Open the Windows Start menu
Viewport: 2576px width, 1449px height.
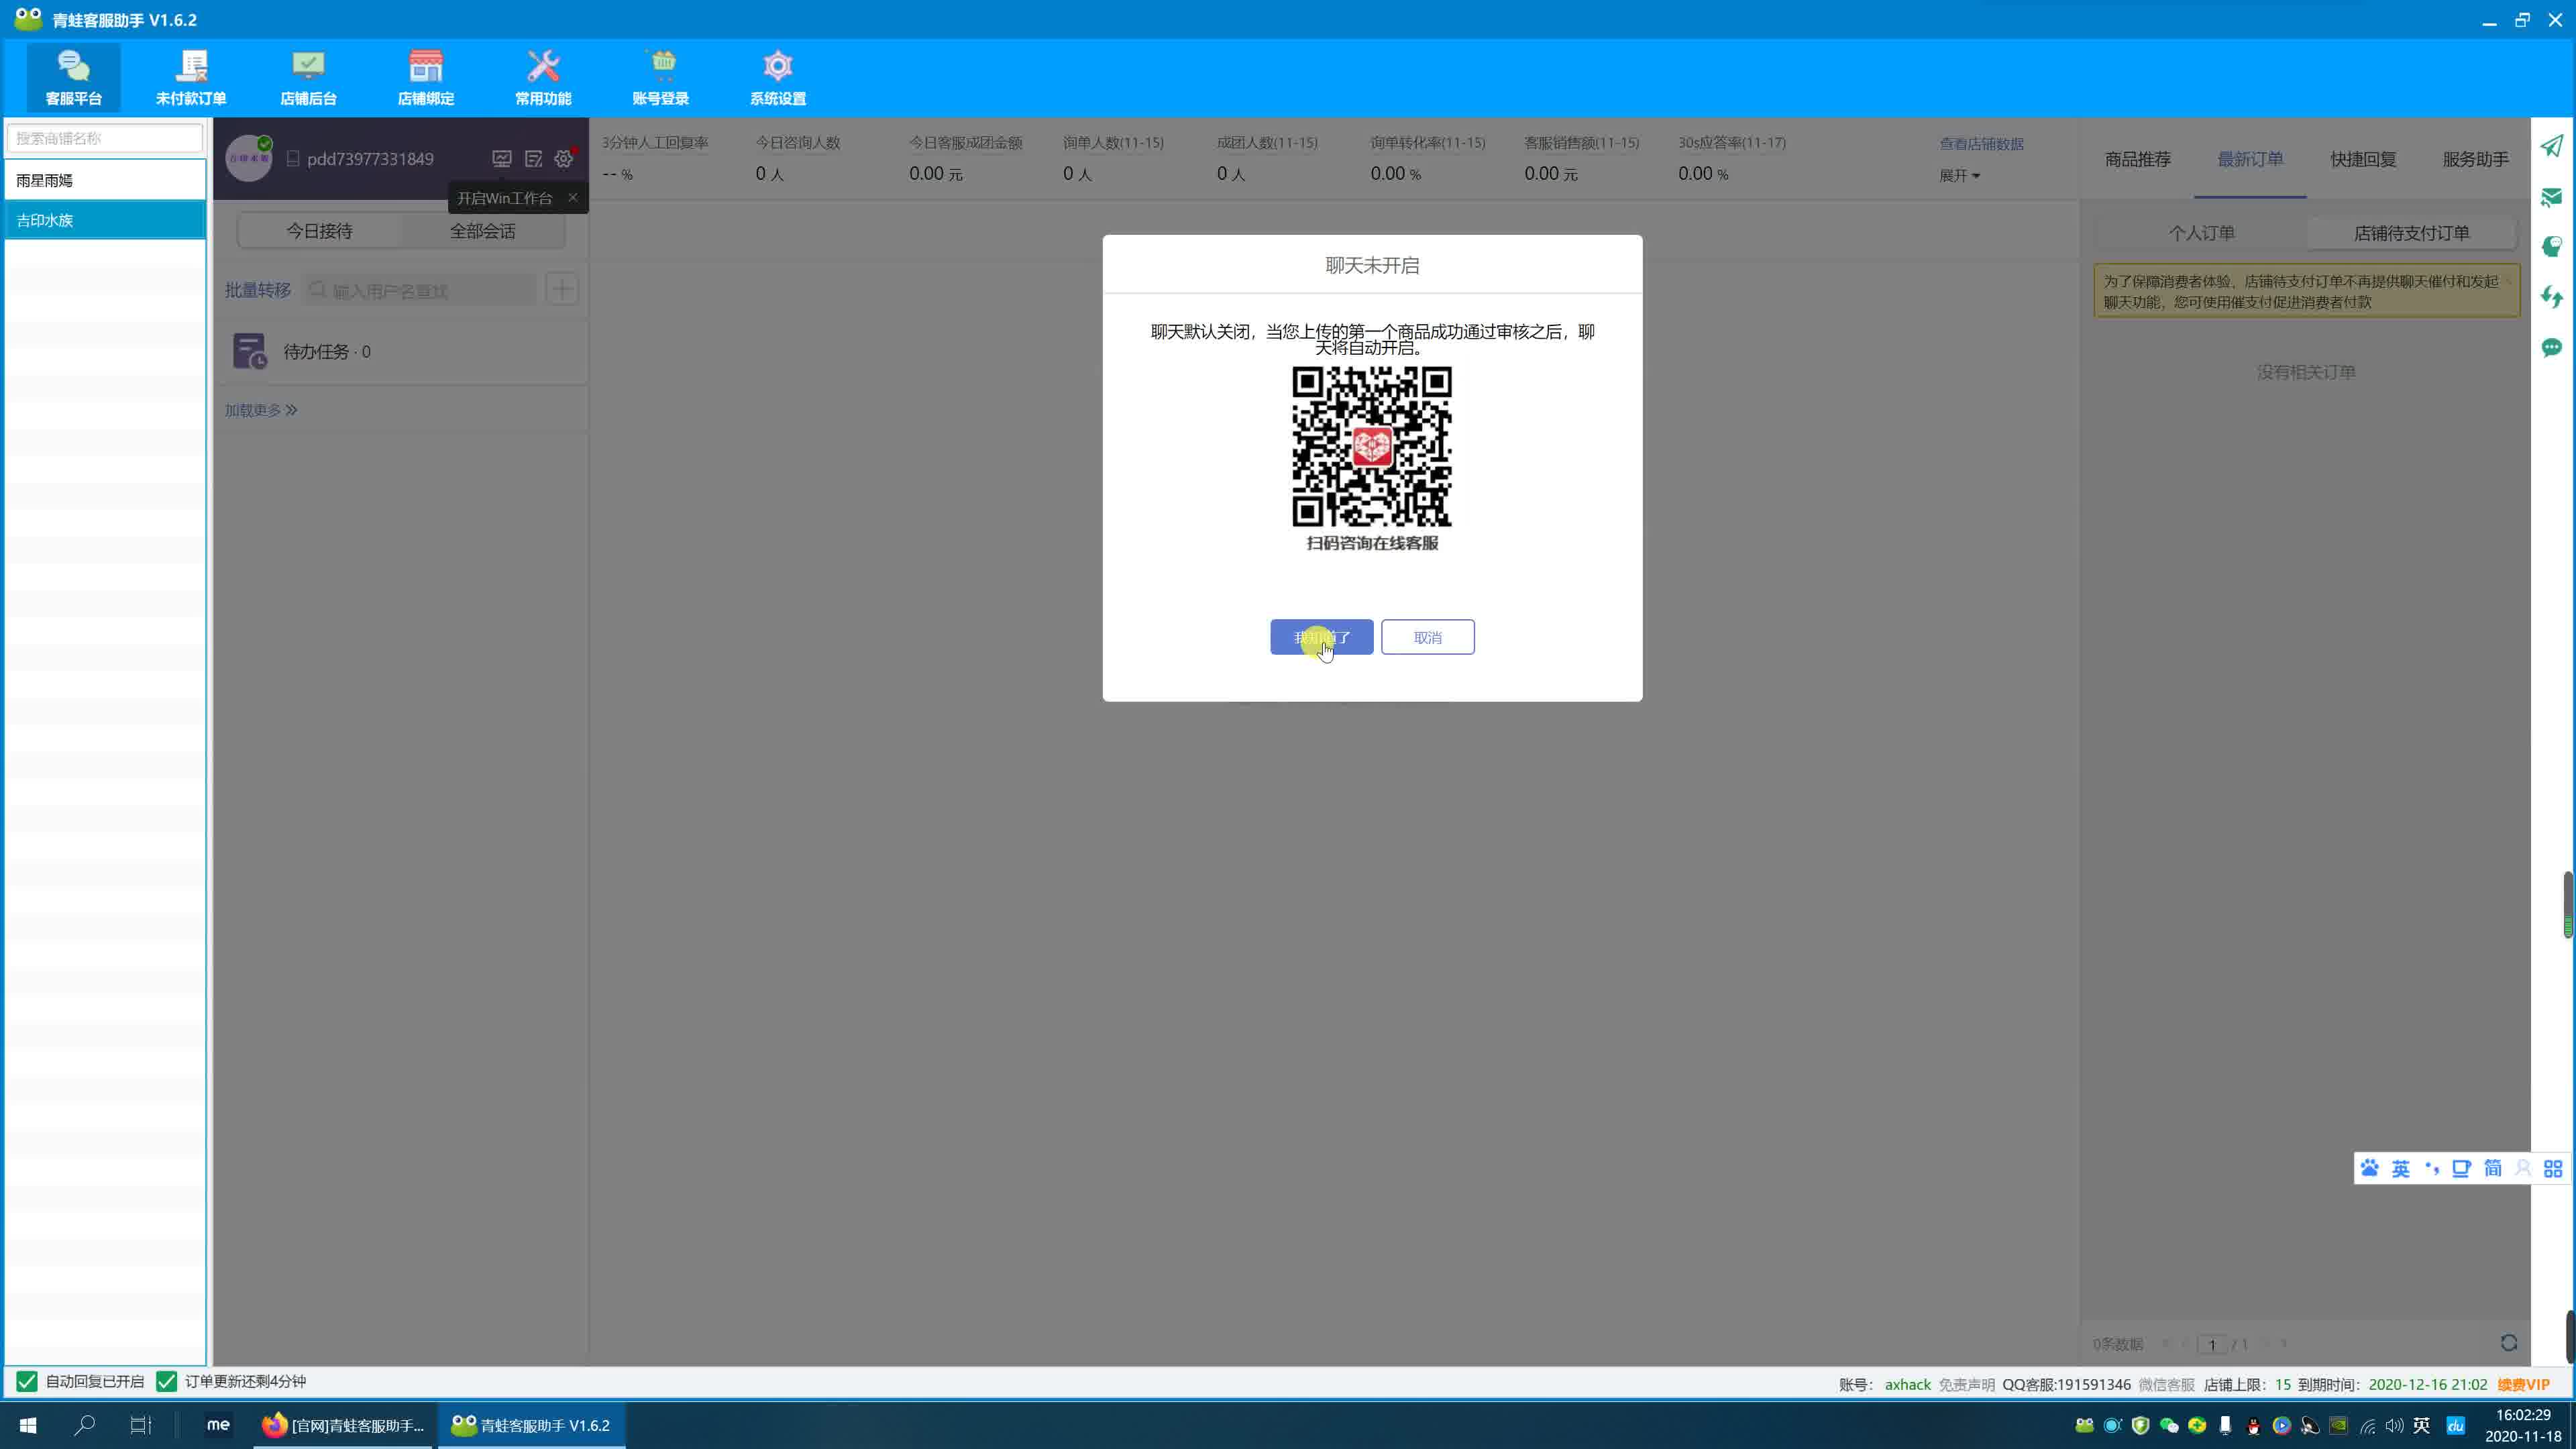pos(28,1425)
